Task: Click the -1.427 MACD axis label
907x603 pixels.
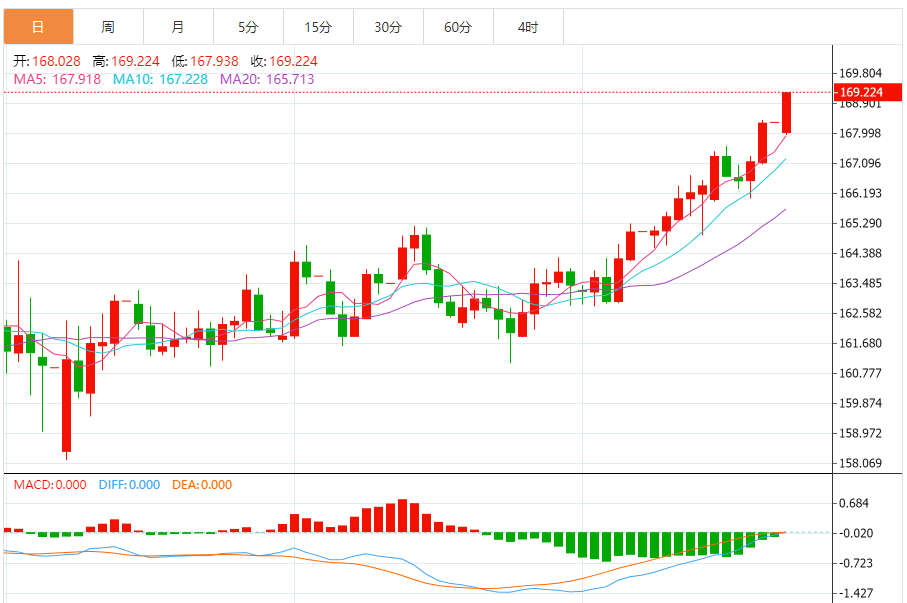Action: tap(856, 594)
